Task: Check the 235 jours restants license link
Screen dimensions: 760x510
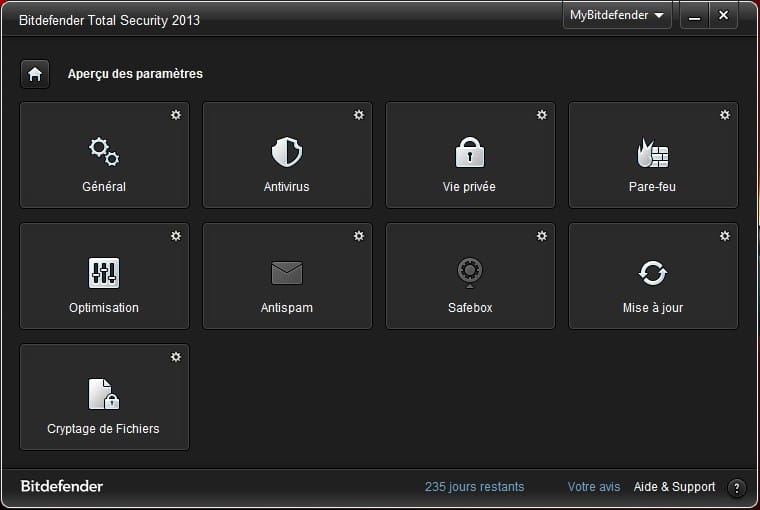Action: [x=475, y=487]
